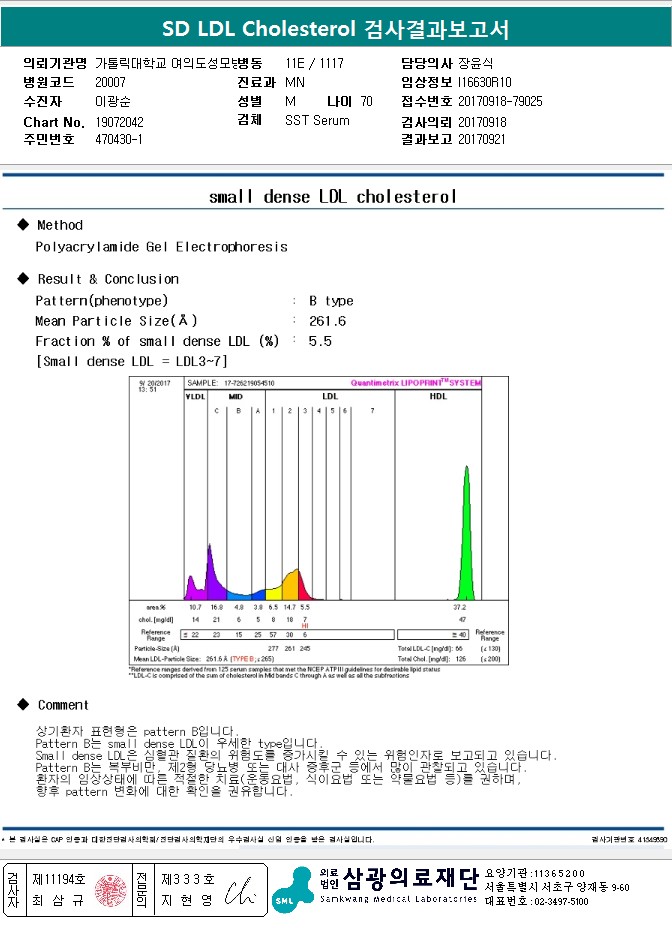This screenshot has width=672, height=928.
Task: Click the department value 'MN'
Action: pos(295,82)
